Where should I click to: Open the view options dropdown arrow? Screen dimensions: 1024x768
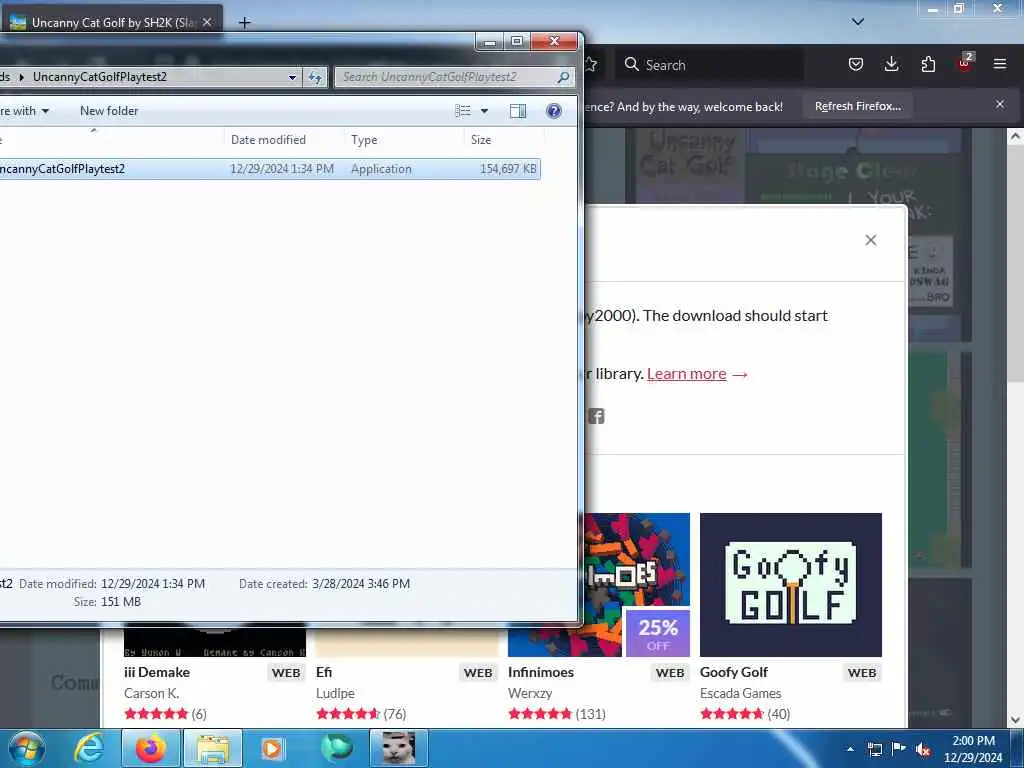[x=485, y=111]
